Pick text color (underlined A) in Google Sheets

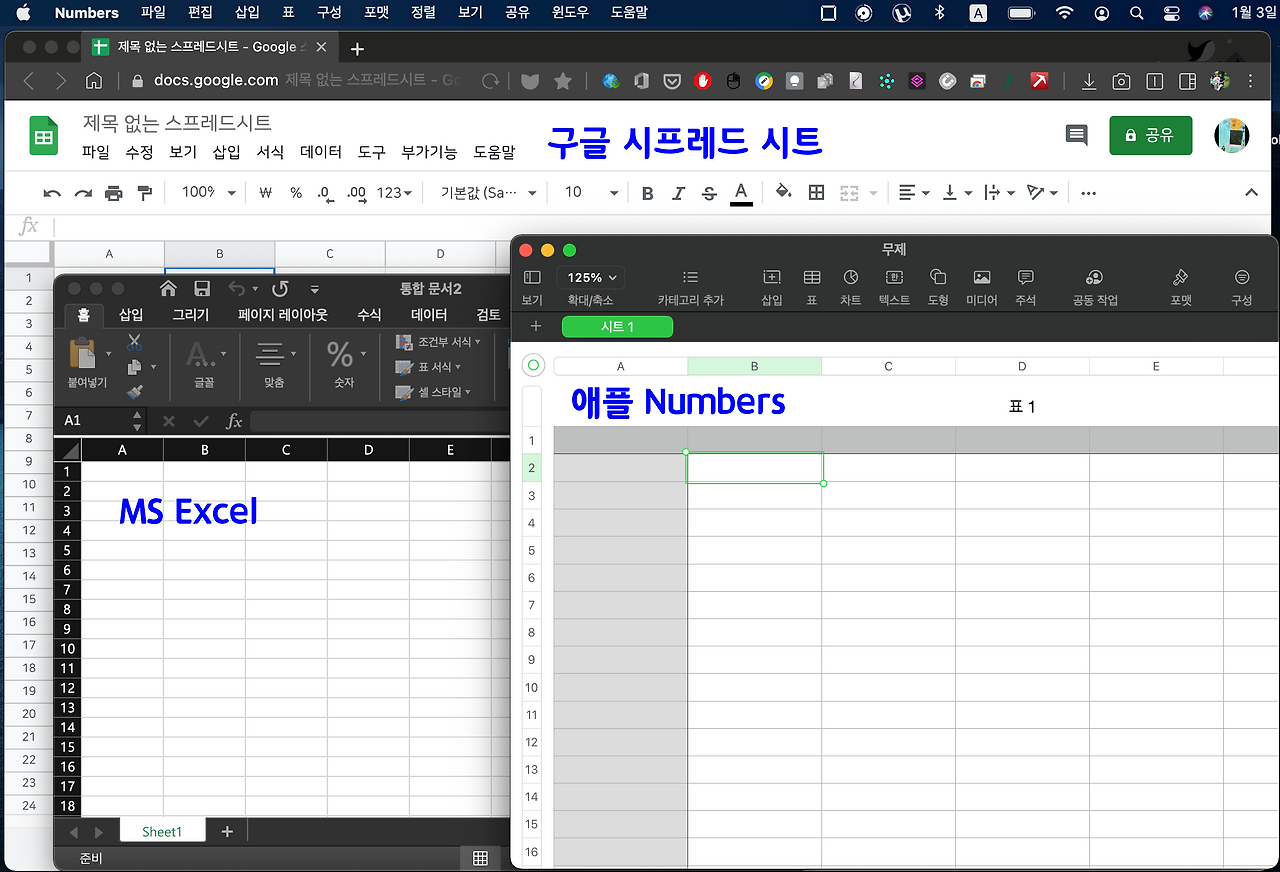[741, 193]
